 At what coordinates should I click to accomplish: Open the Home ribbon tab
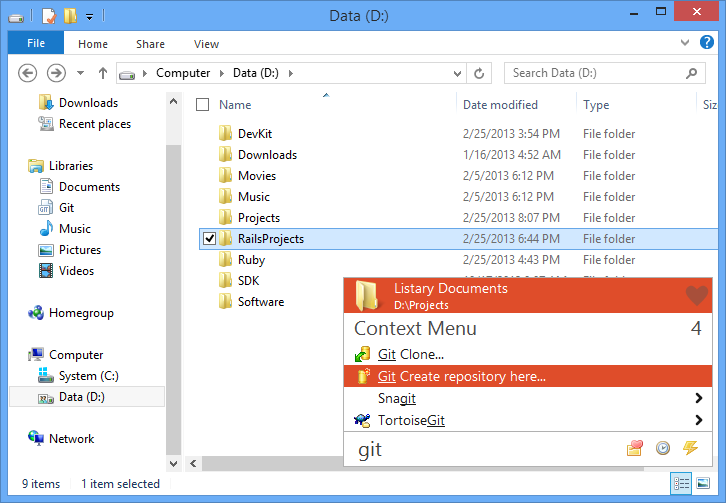click(x=93, y=44)
